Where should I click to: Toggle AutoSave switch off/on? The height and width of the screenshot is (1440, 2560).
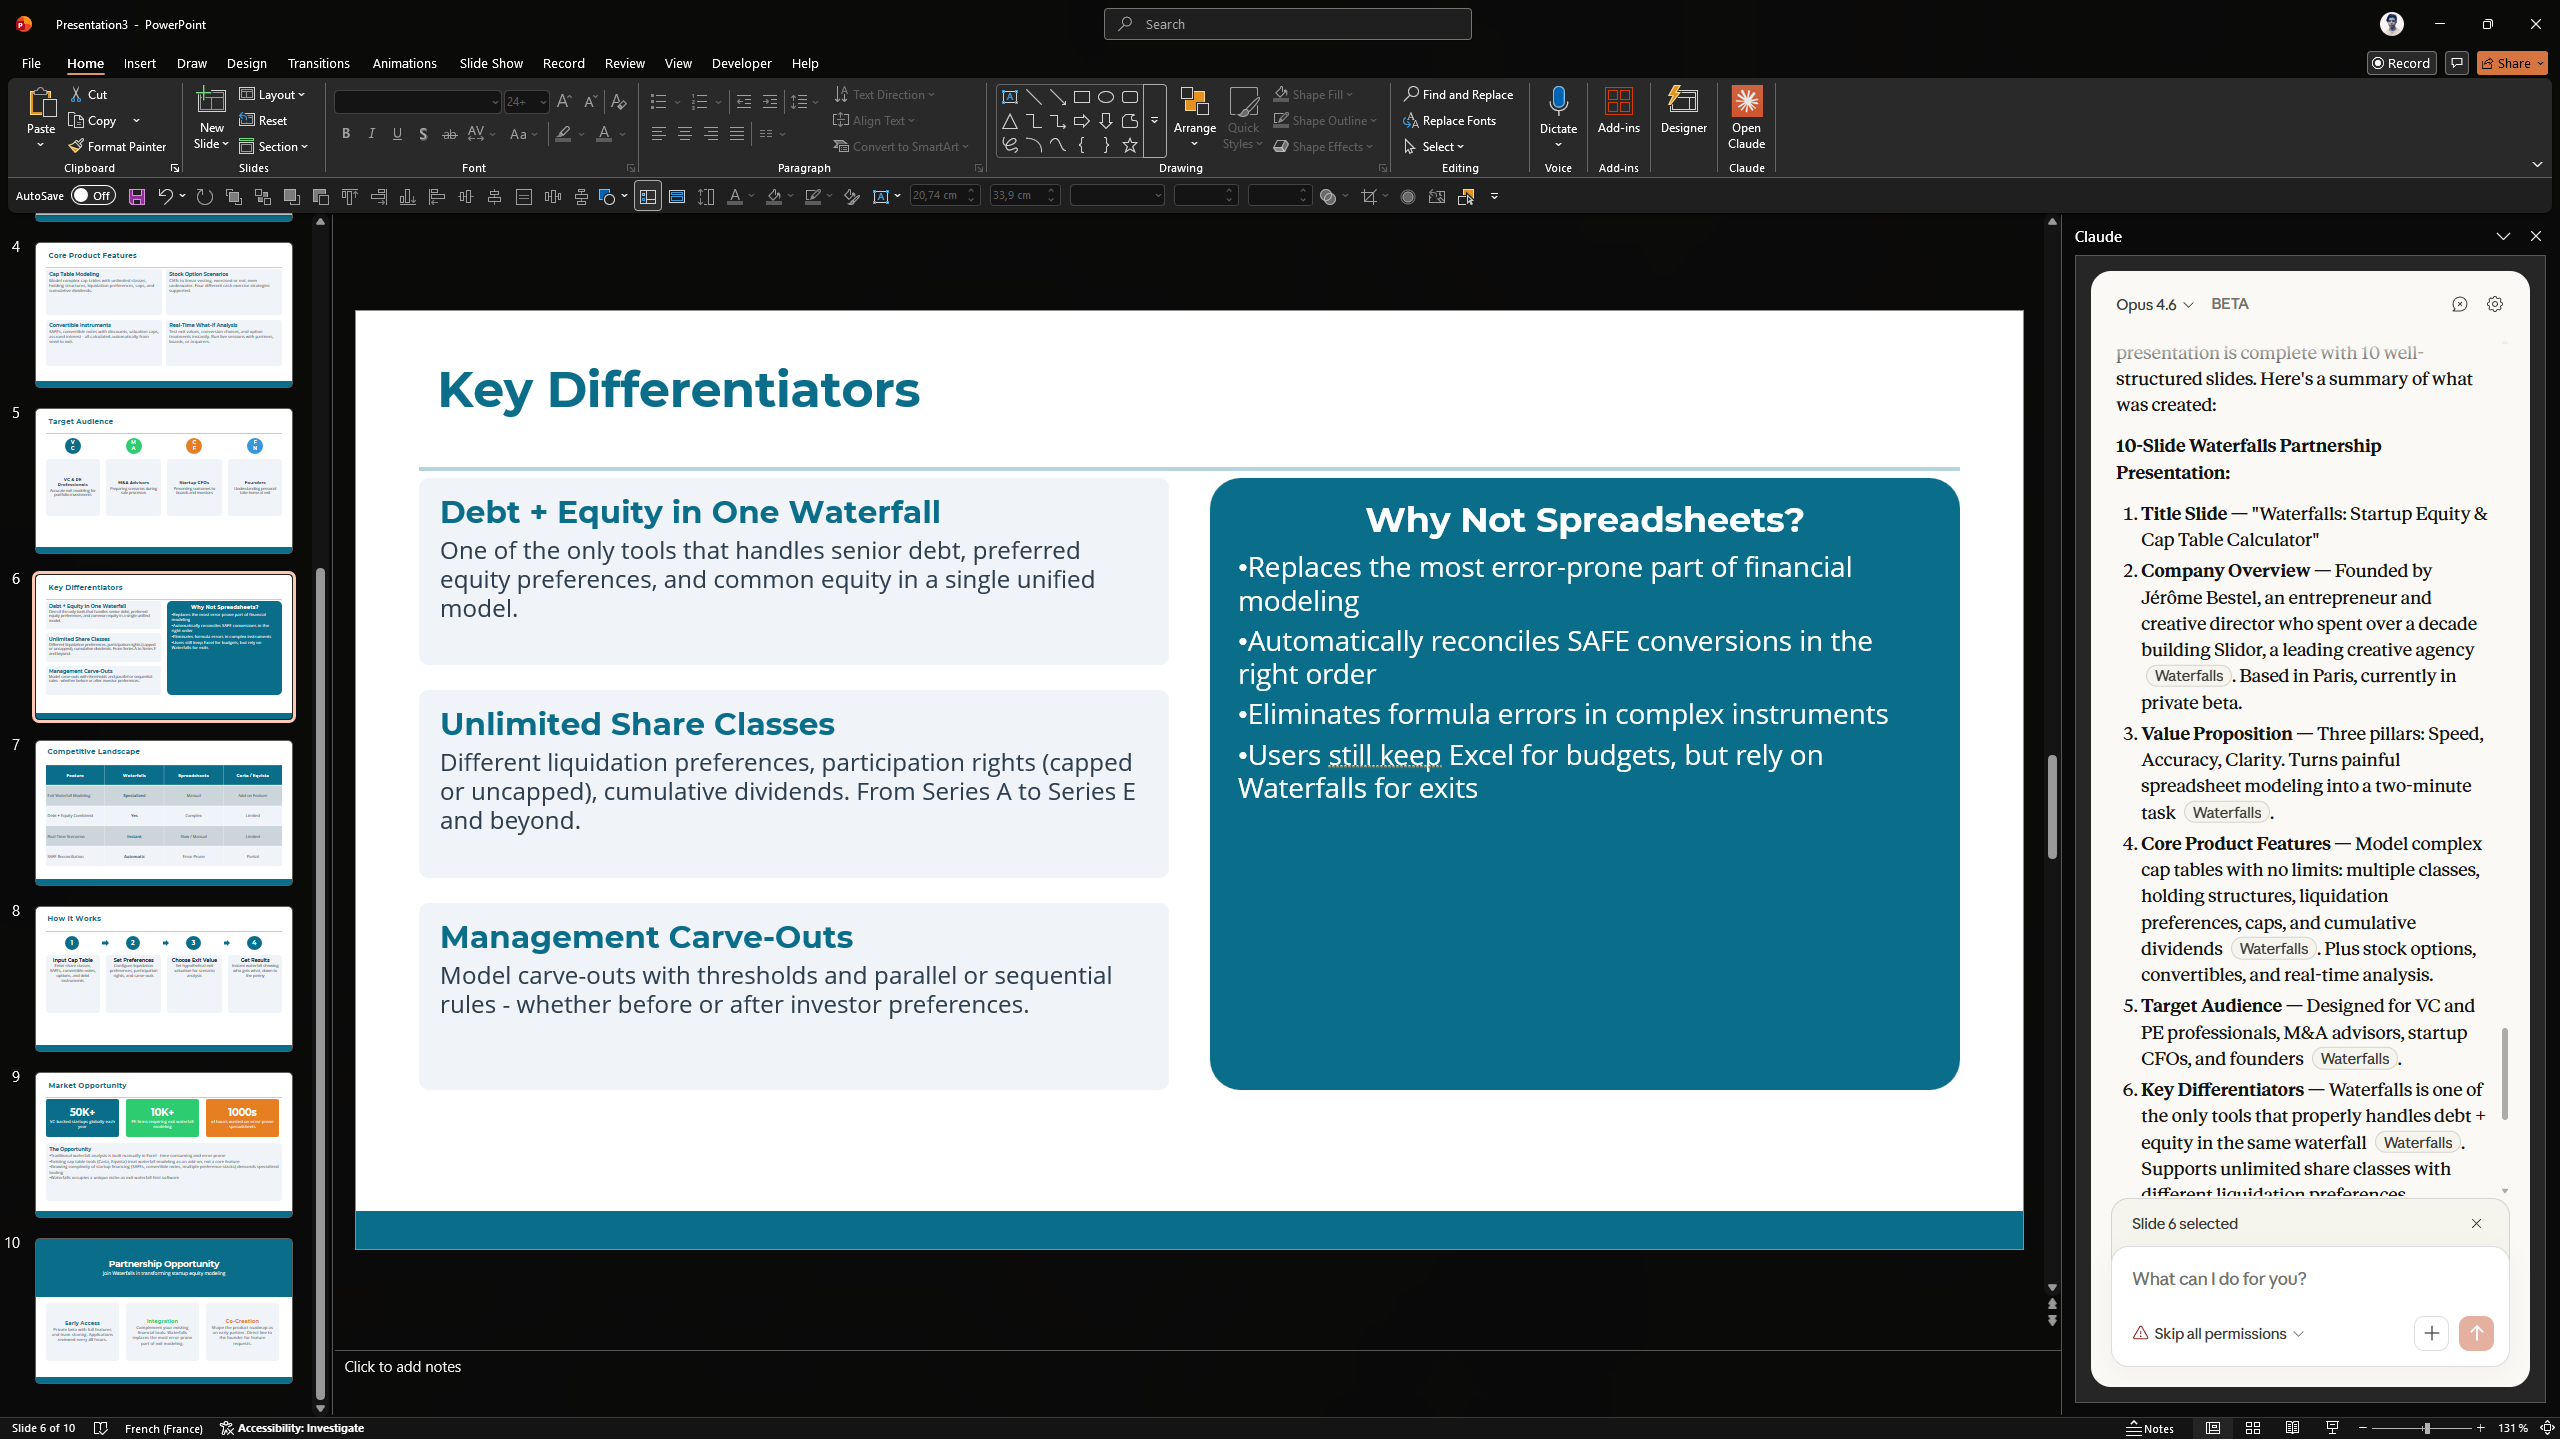[94, 196]
